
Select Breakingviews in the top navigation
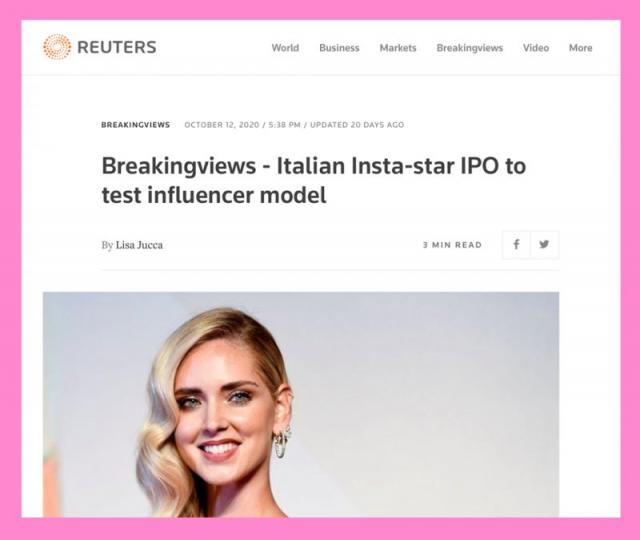pos(470,48)
